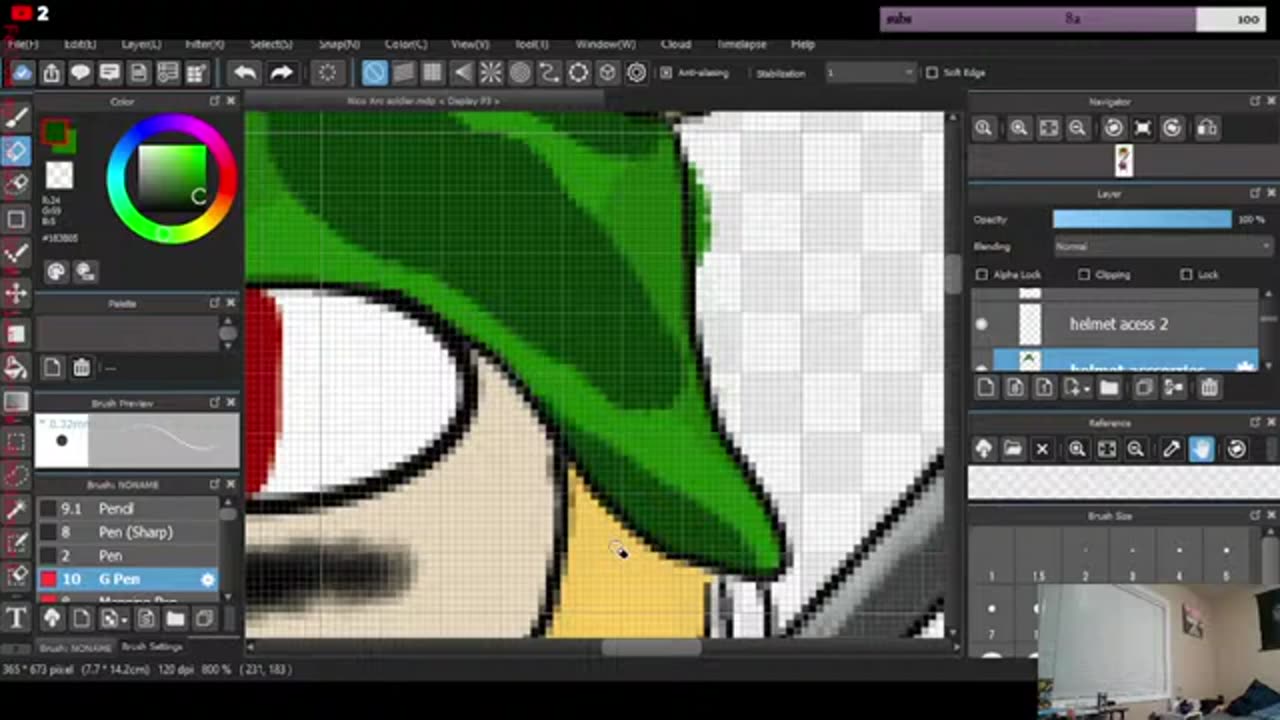Select the Move tool with arrows icon

16,292
